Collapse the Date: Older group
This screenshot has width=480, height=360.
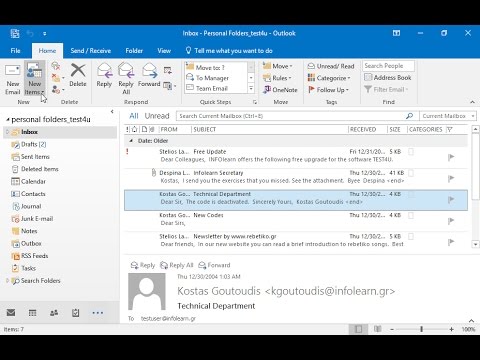tap(131, 141)
